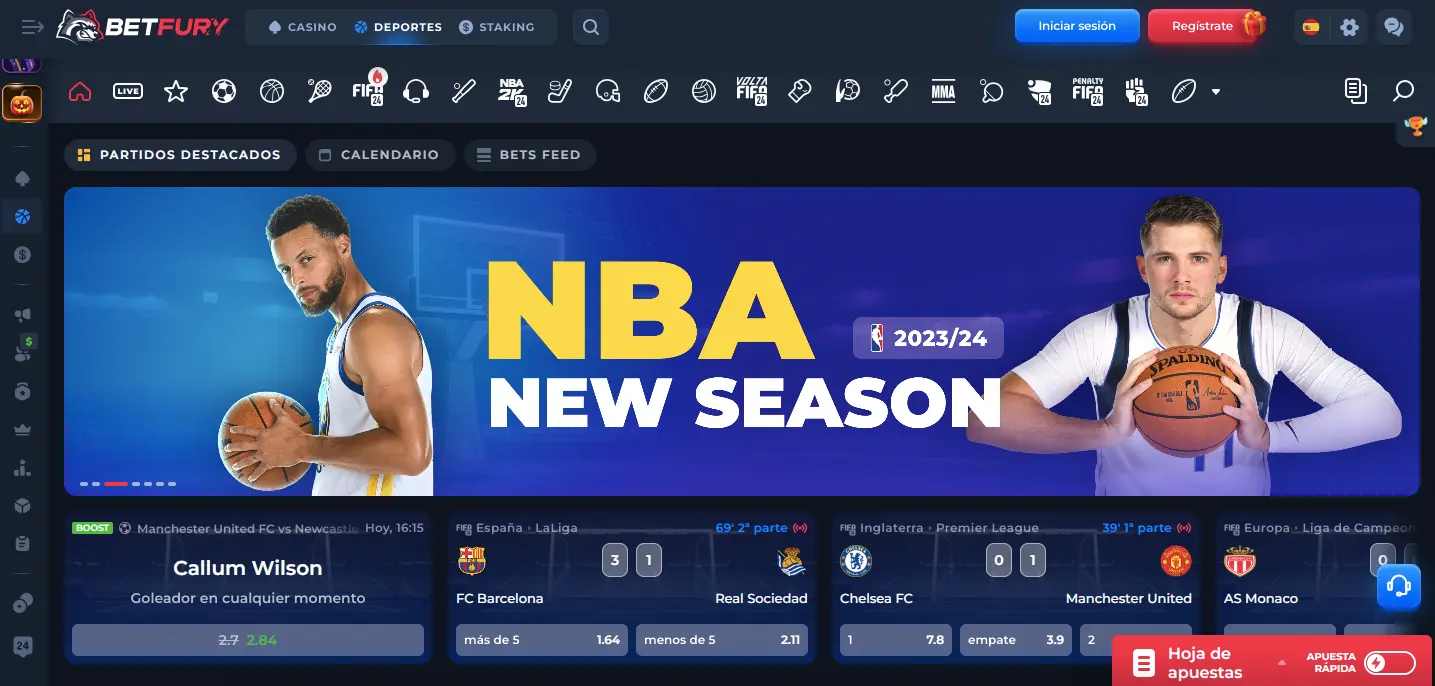Viewport: 1435px width, 686px height.
Task: Click the crown sidebar icon
Action: click(x=22, y=429)
